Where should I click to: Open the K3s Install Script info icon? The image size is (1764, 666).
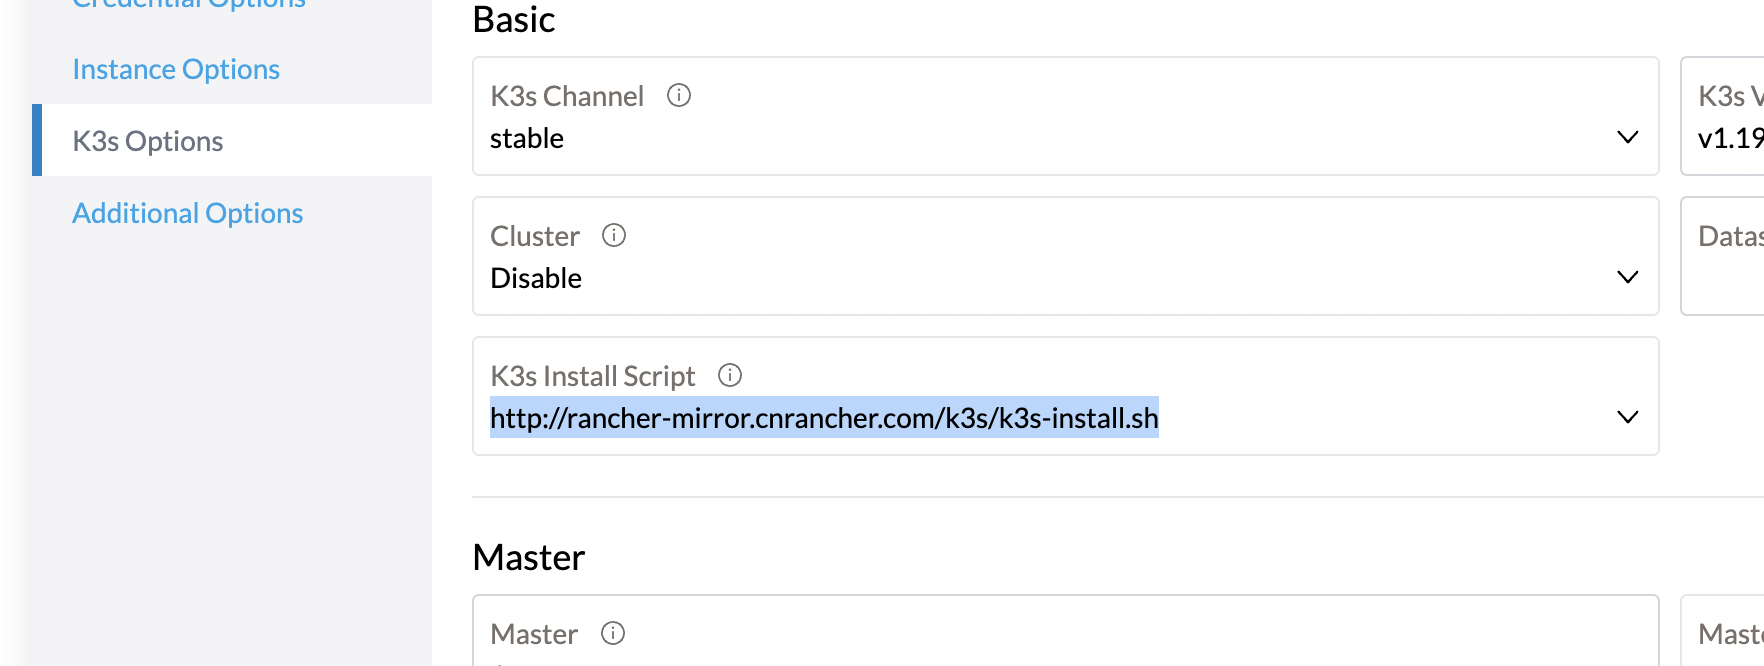click(x=730, y=375)
